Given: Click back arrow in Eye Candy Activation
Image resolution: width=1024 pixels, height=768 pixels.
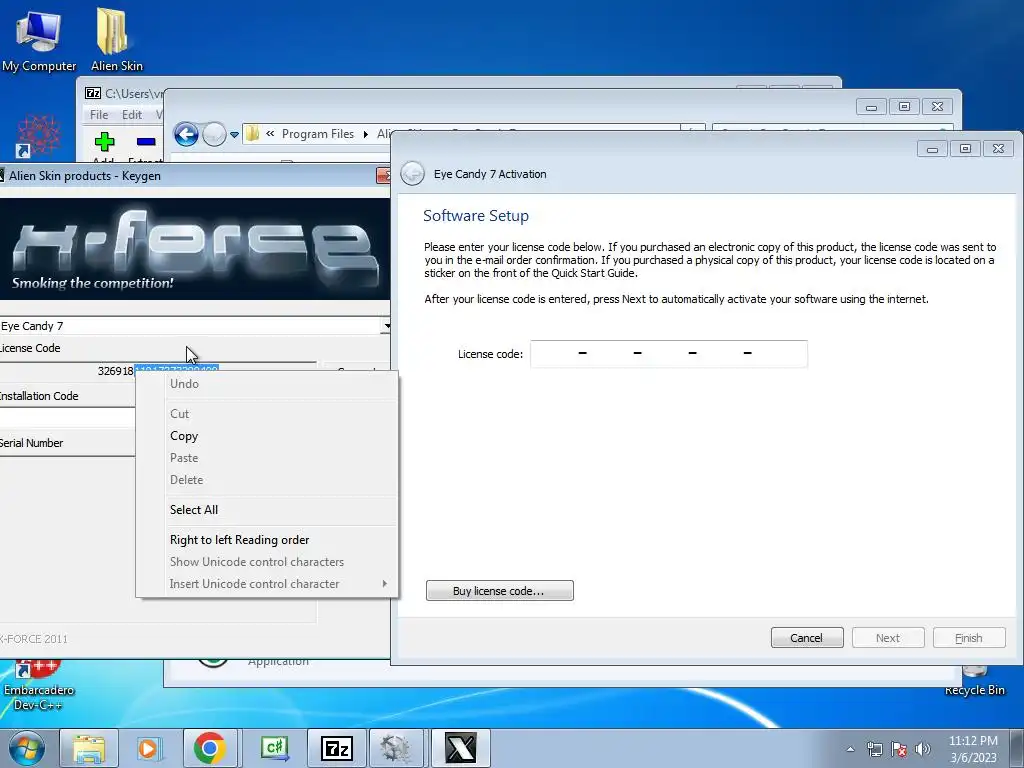Looking at the screenshot, I should click(413, 174).
